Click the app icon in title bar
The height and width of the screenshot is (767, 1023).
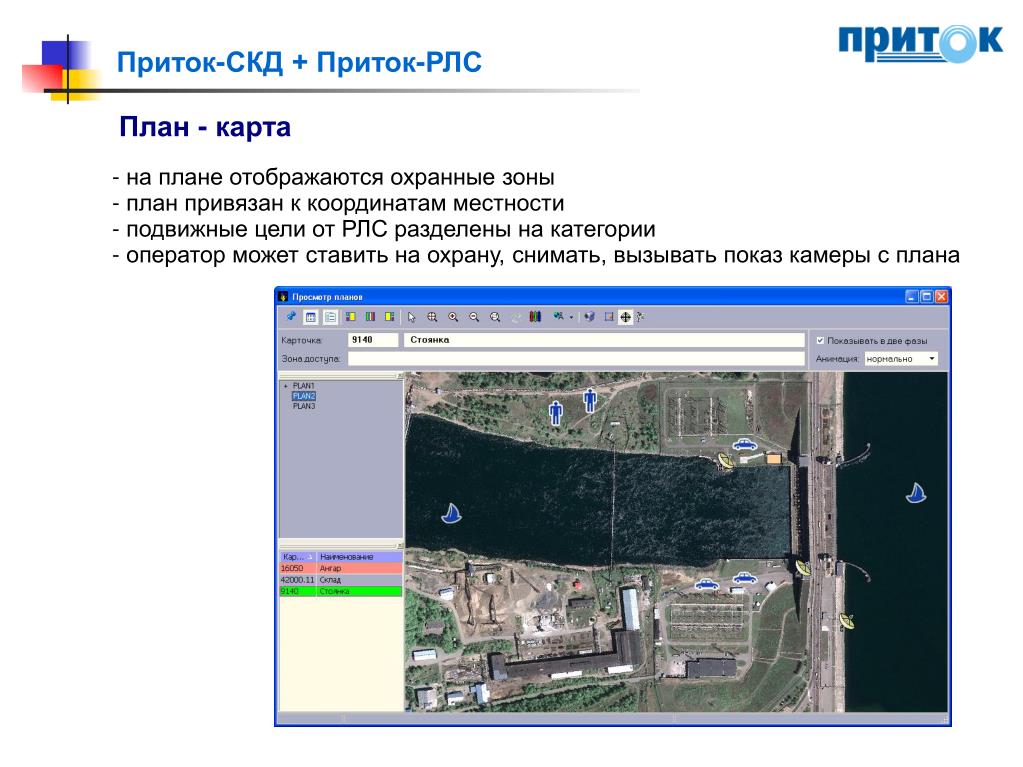tap(283, 297)
